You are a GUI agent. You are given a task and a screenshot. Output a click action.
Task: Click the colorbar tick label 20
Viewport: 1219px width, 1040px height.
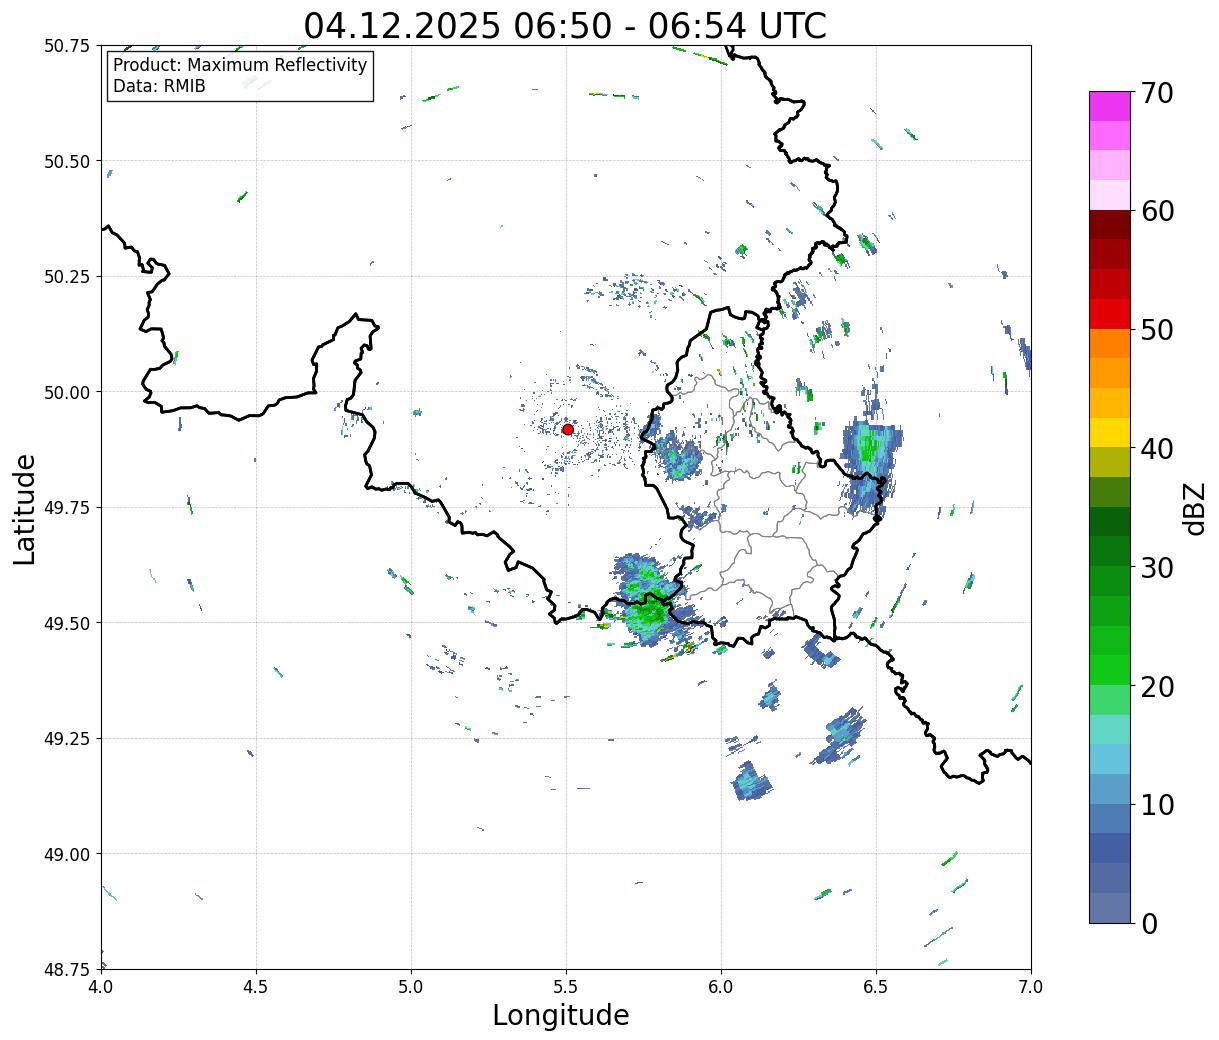coord(1157,687)
